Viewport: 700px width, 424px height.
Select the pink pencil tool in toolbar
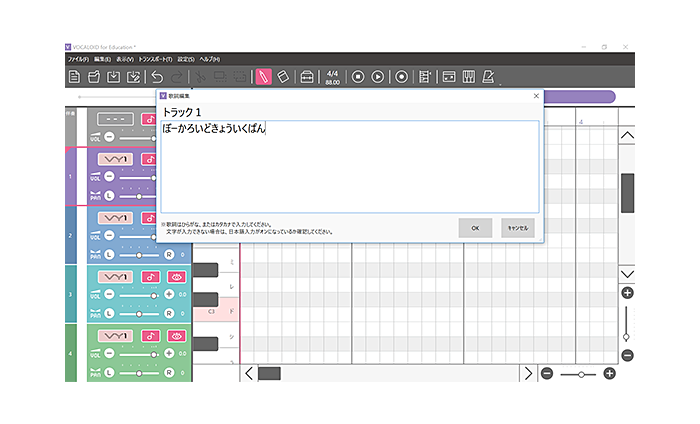click(x=263, y=77)
